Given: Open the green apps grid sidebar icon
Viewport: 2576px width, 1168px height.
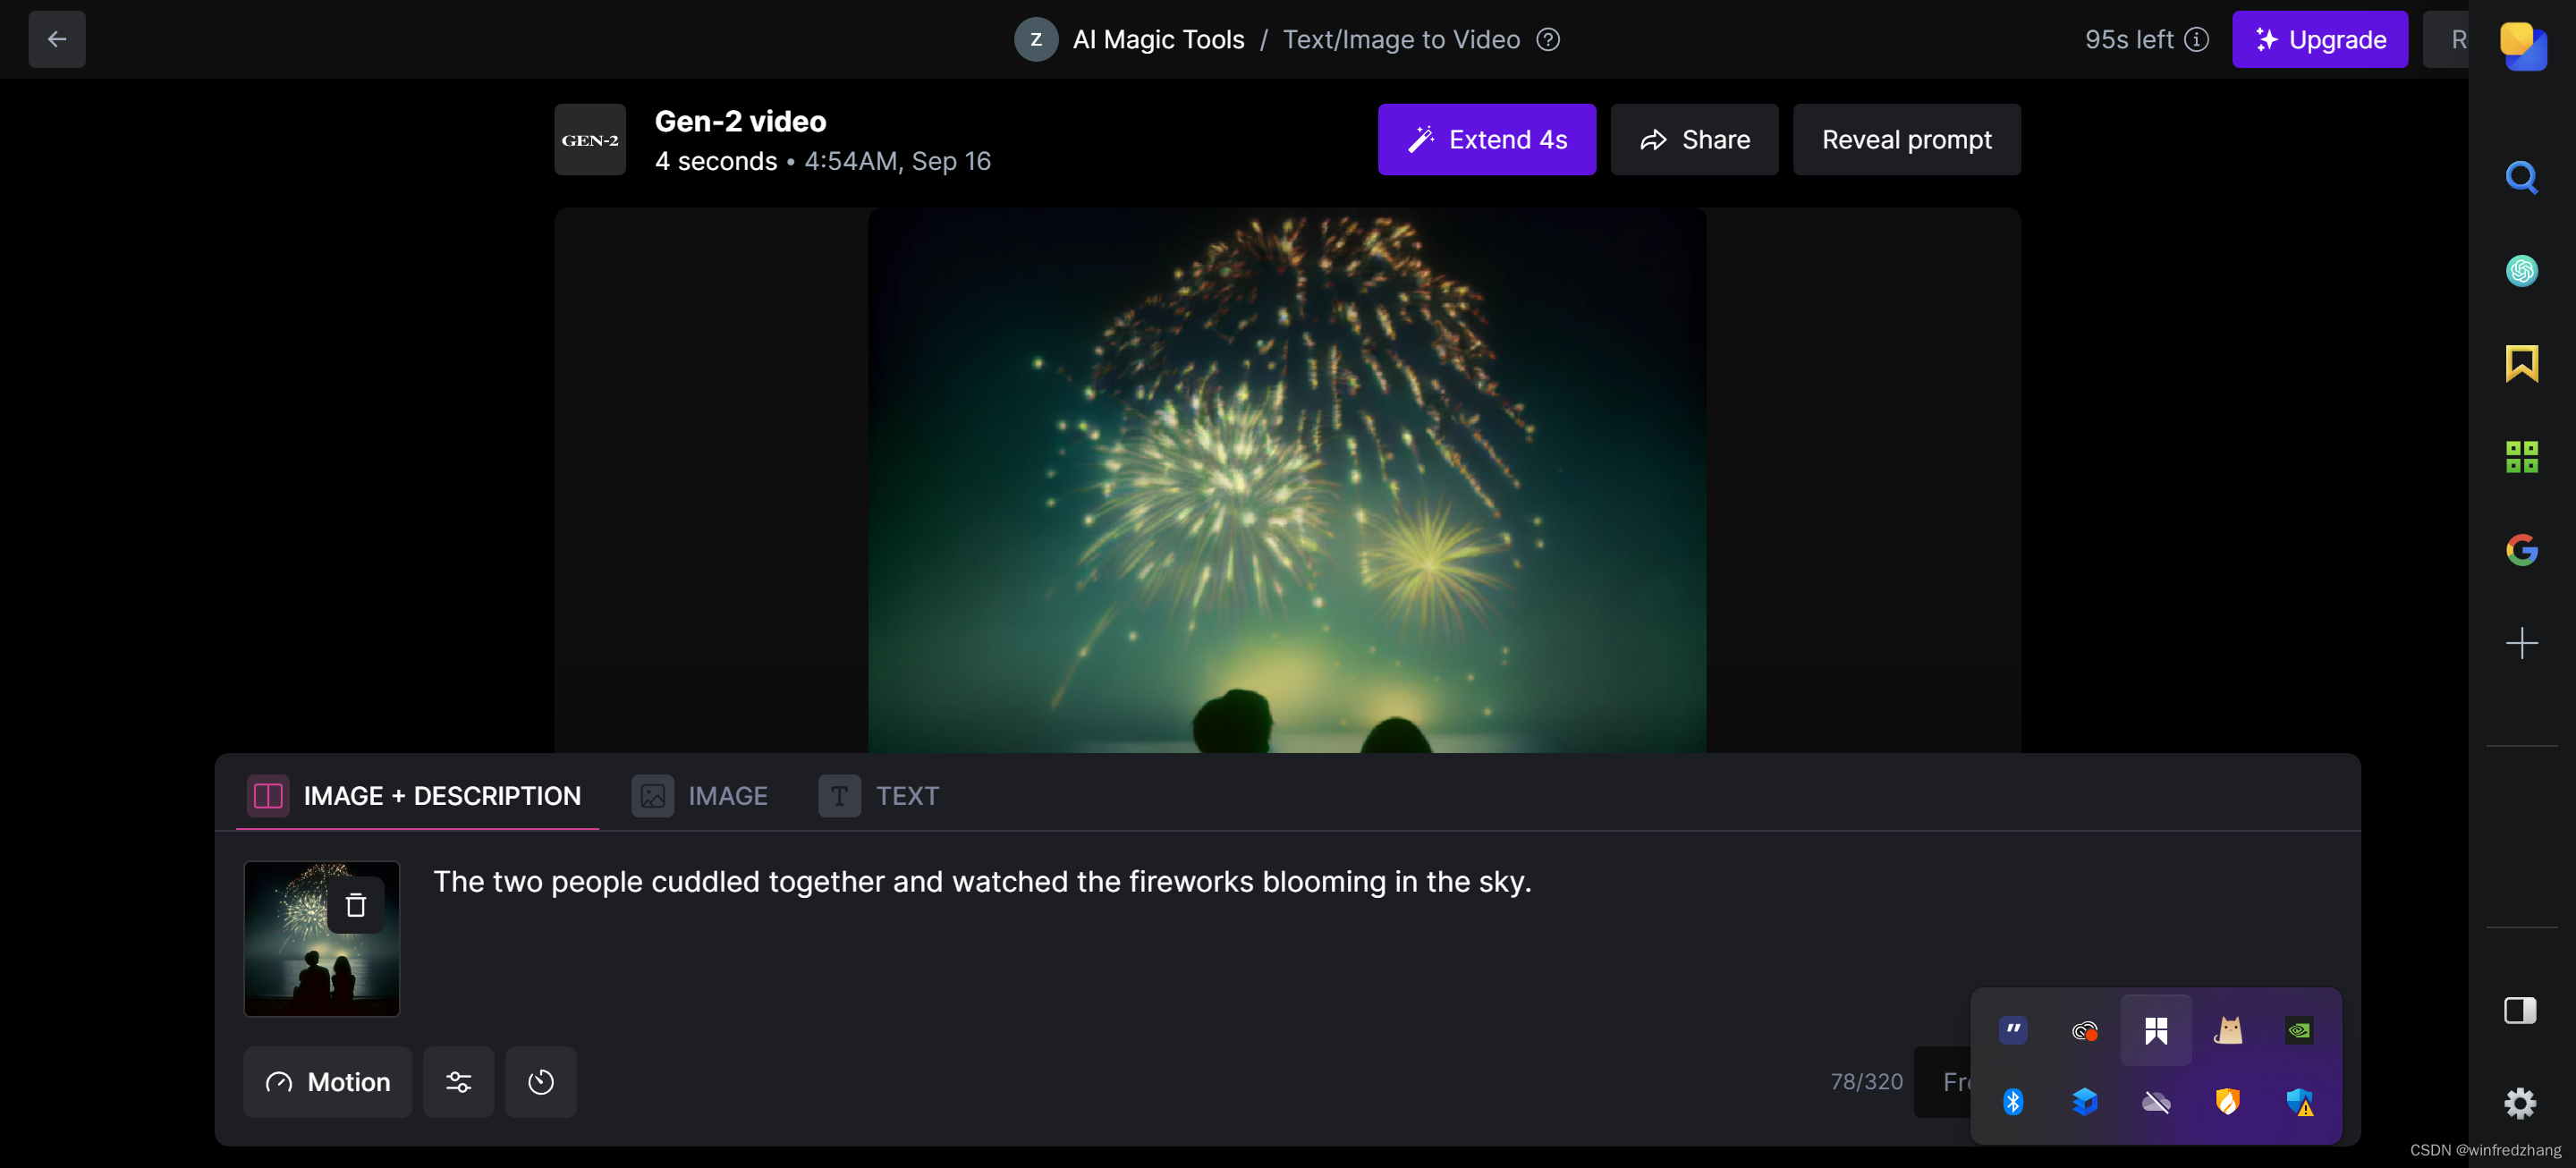Looking at the screenshot, I should [2522, 457].
